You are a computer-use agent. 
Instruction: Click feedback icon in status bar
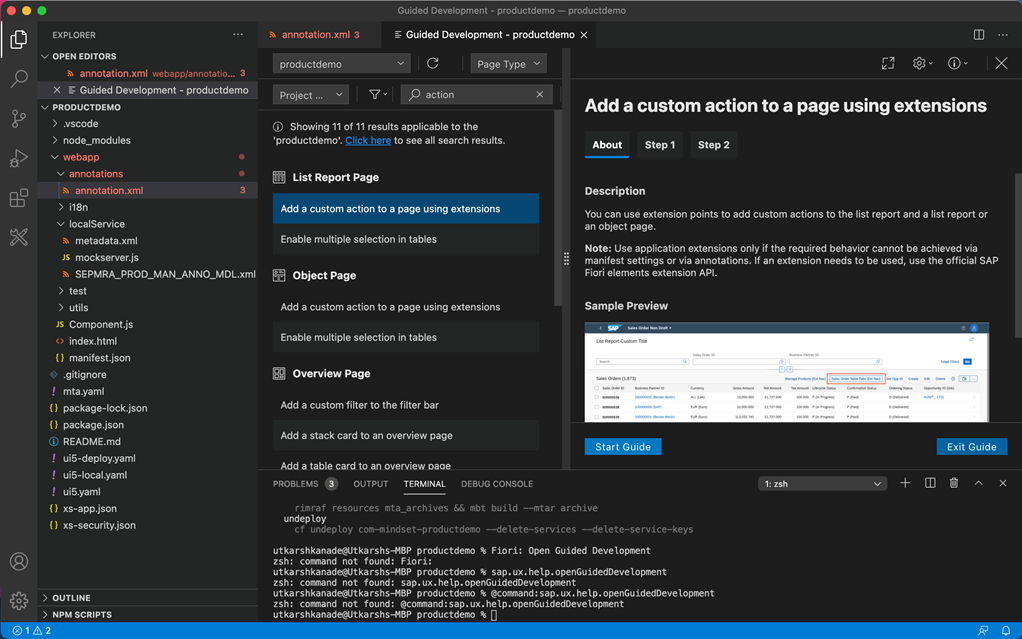pos(983,631)
